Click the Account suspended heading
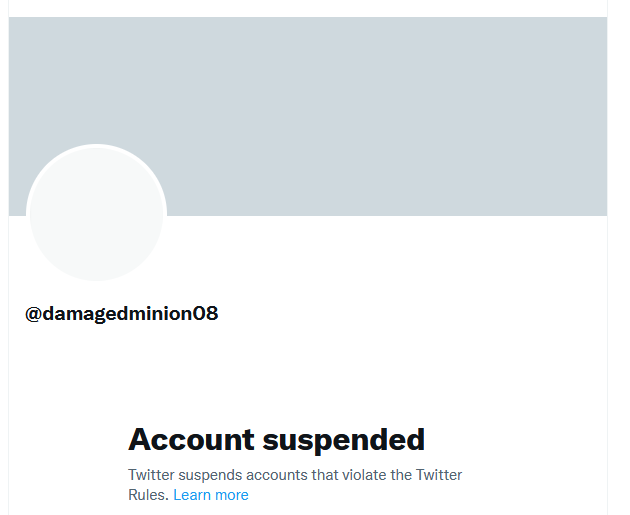Screen dimensions: 630x515 pyautogui.click(x=276, y=440)
